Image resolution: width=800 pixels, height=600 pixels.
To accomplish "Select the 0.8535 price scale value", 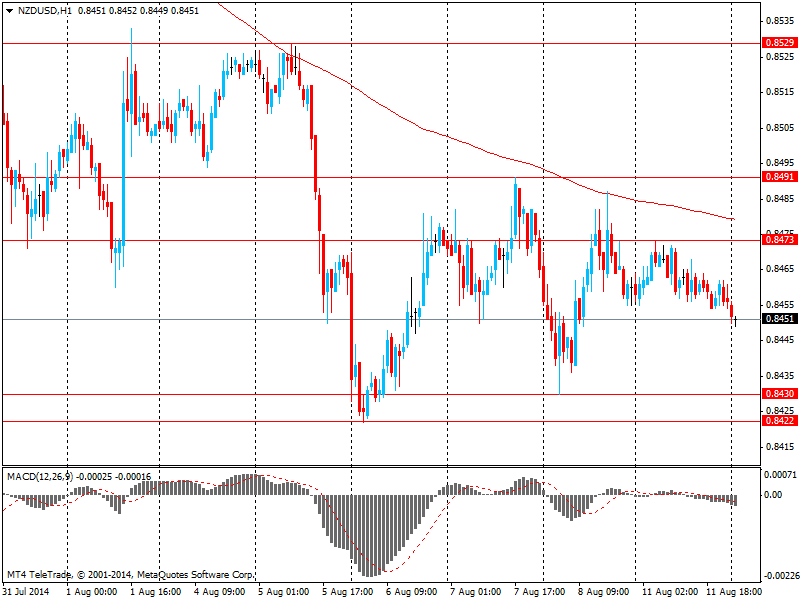I will point(781,21).
